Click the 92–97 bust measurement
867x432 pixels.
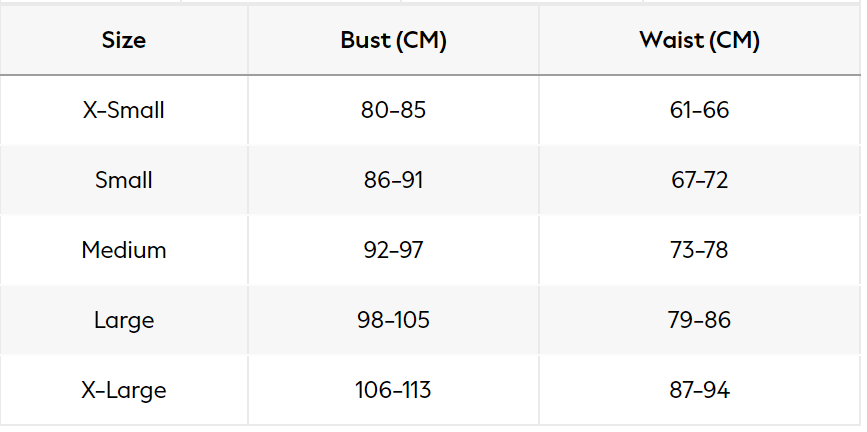tap(393, 250)
